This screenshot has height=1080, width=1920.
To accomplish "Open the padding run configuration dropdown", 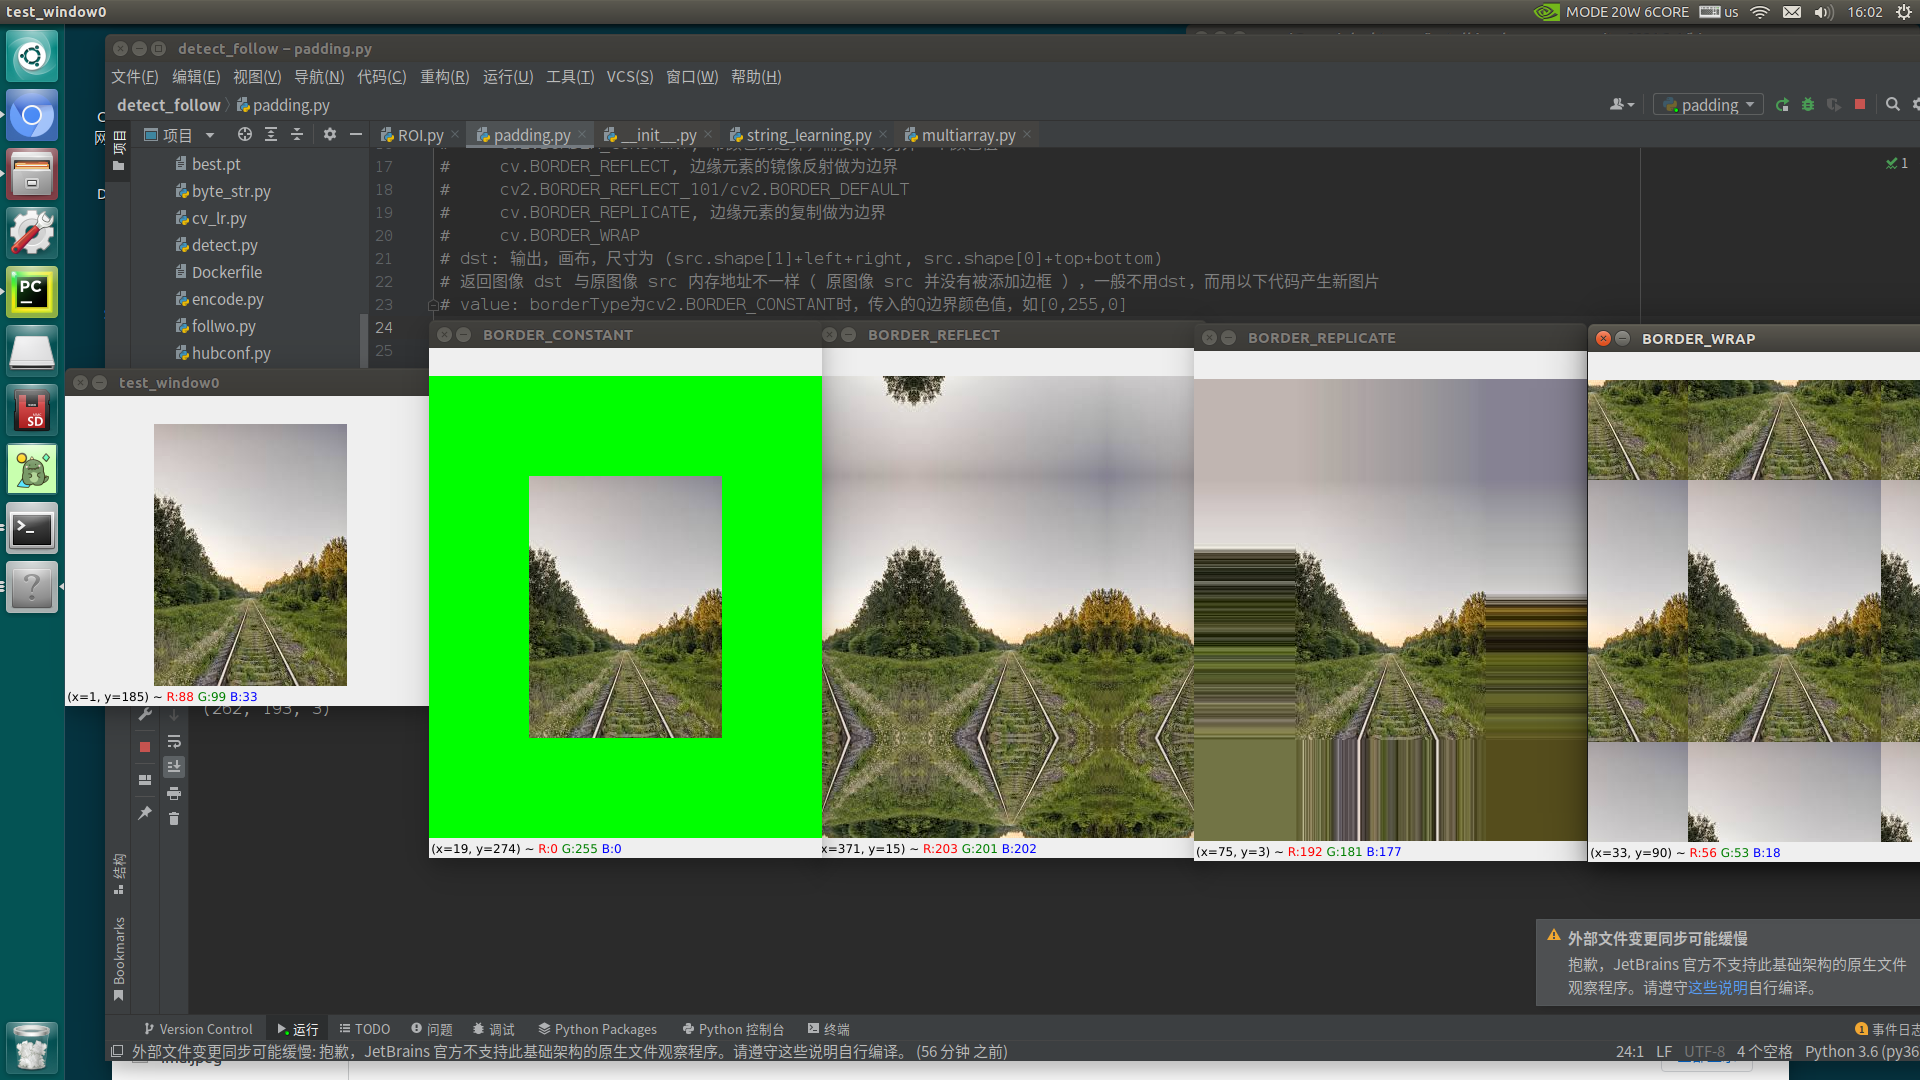I will pos(1708,105).
